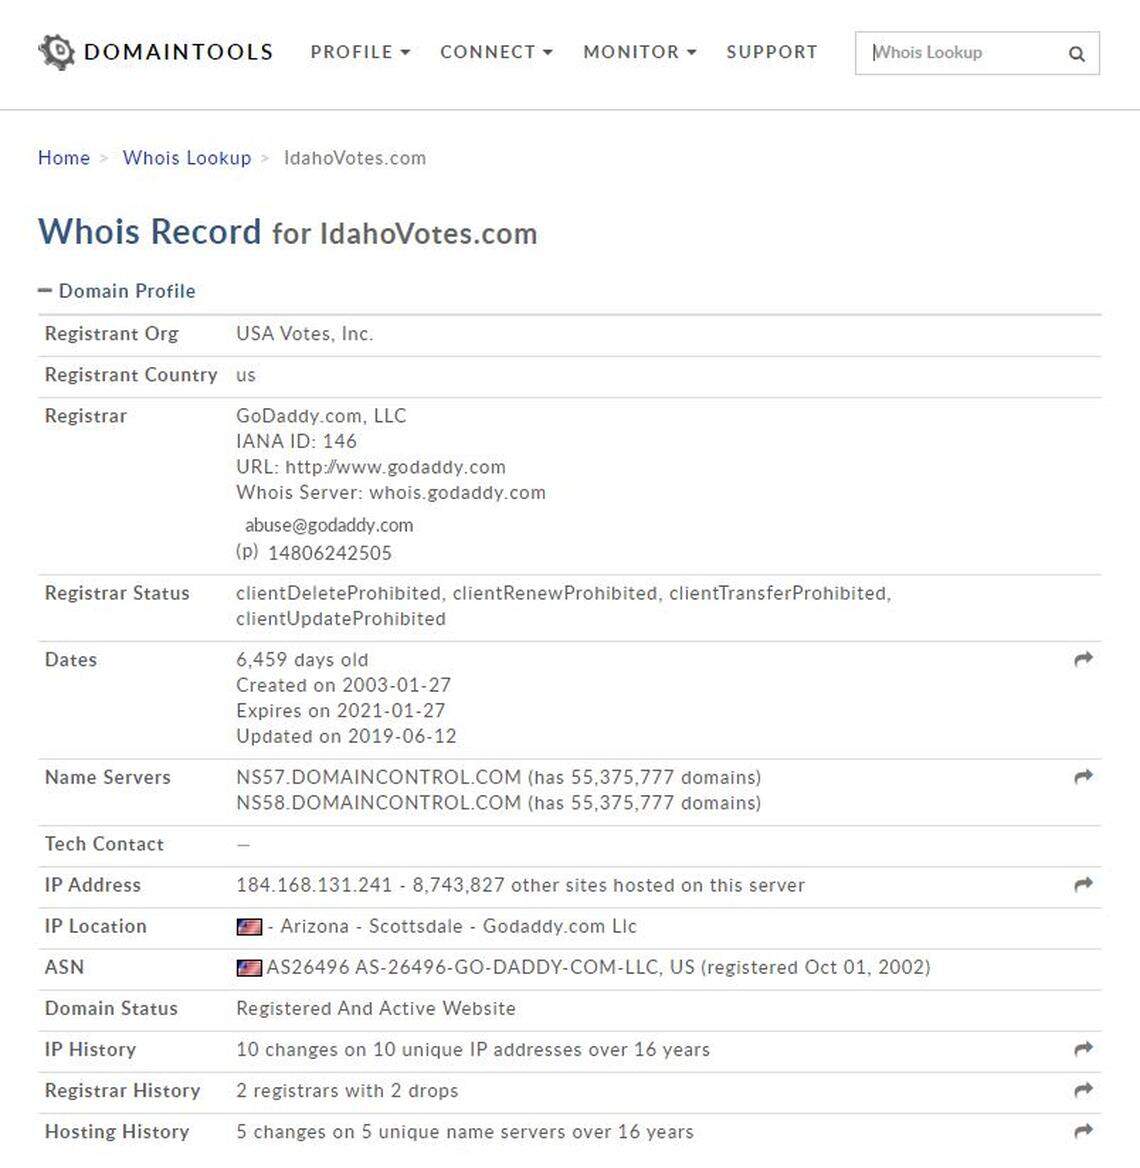
Task: Click the share arrow beside Registrar History
Action: click(1082, 1090)
